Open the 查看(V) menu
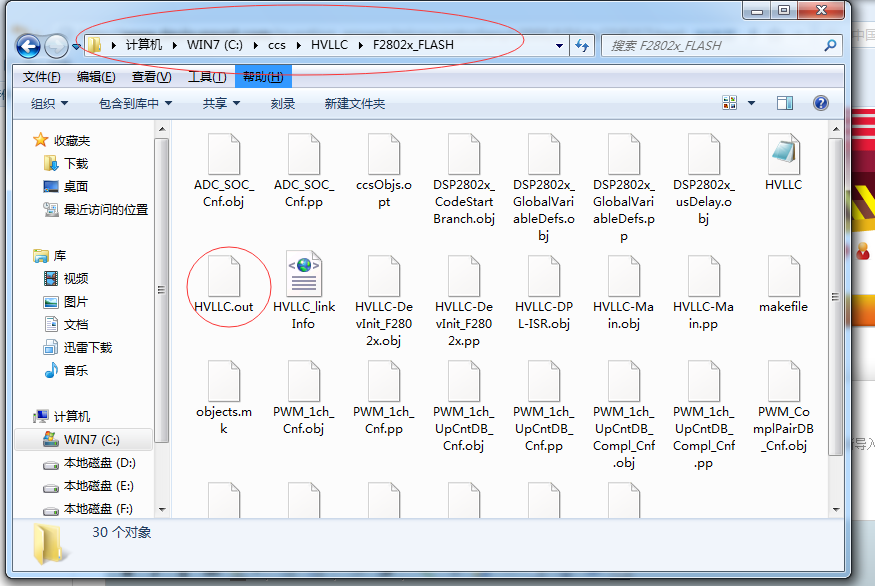This screenshot has width=875, height=586. 151,76
